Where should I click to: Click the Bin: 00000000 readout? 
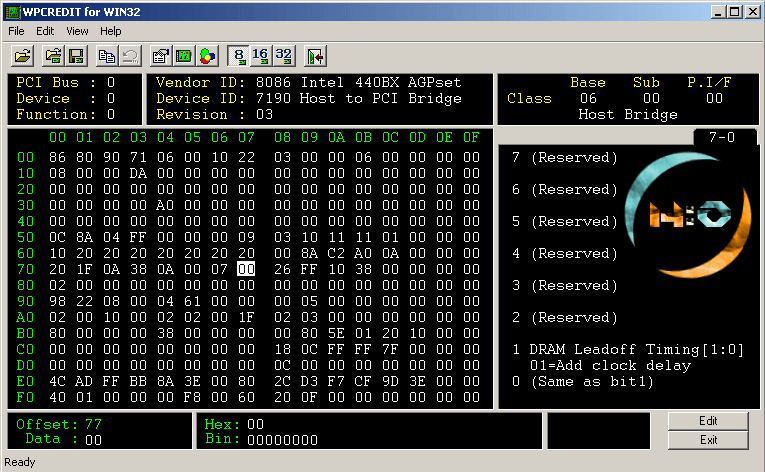[x=261, y=439]
